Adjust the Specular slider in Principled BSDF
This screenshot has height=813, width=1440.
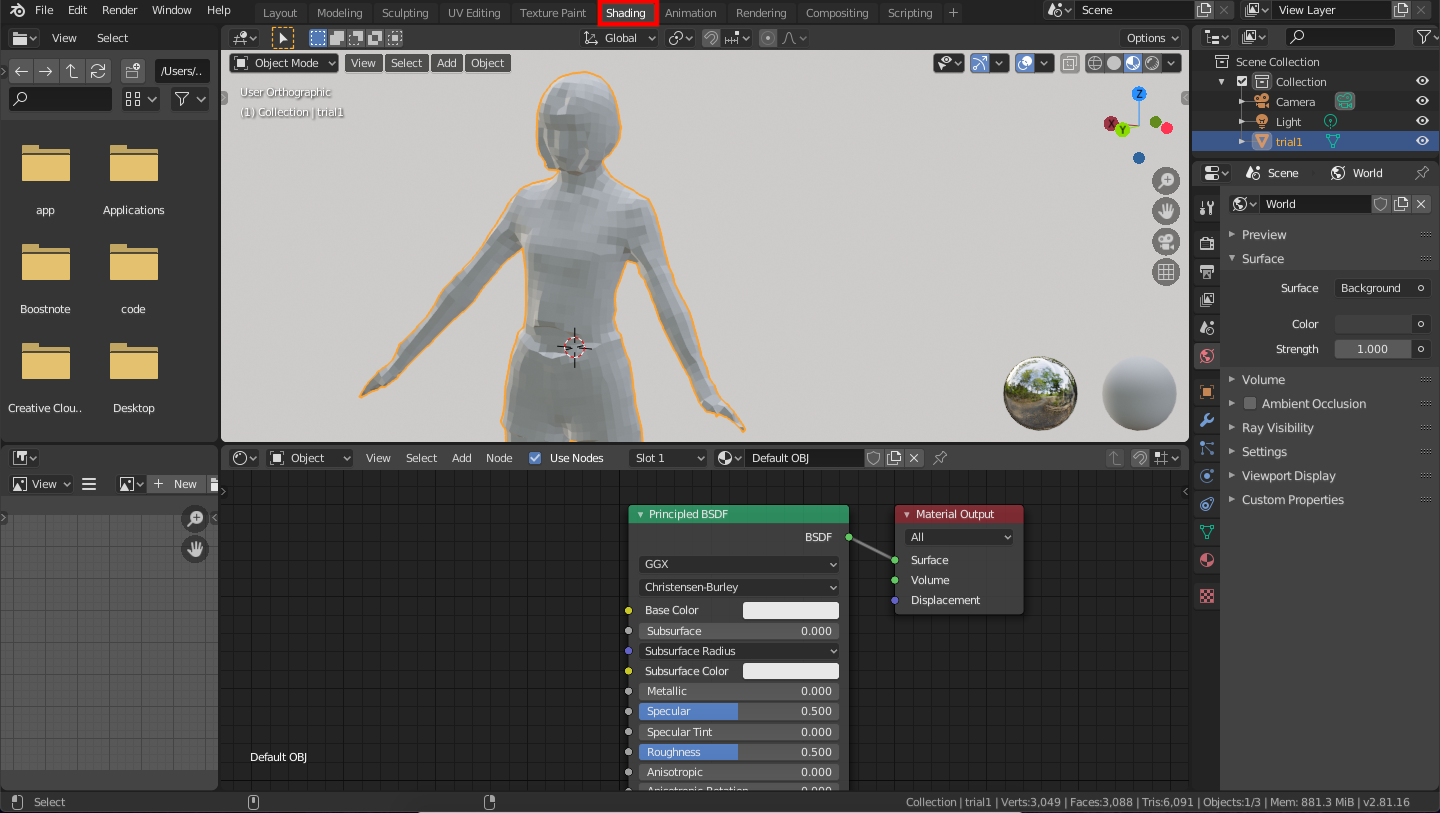click(739, 711)
